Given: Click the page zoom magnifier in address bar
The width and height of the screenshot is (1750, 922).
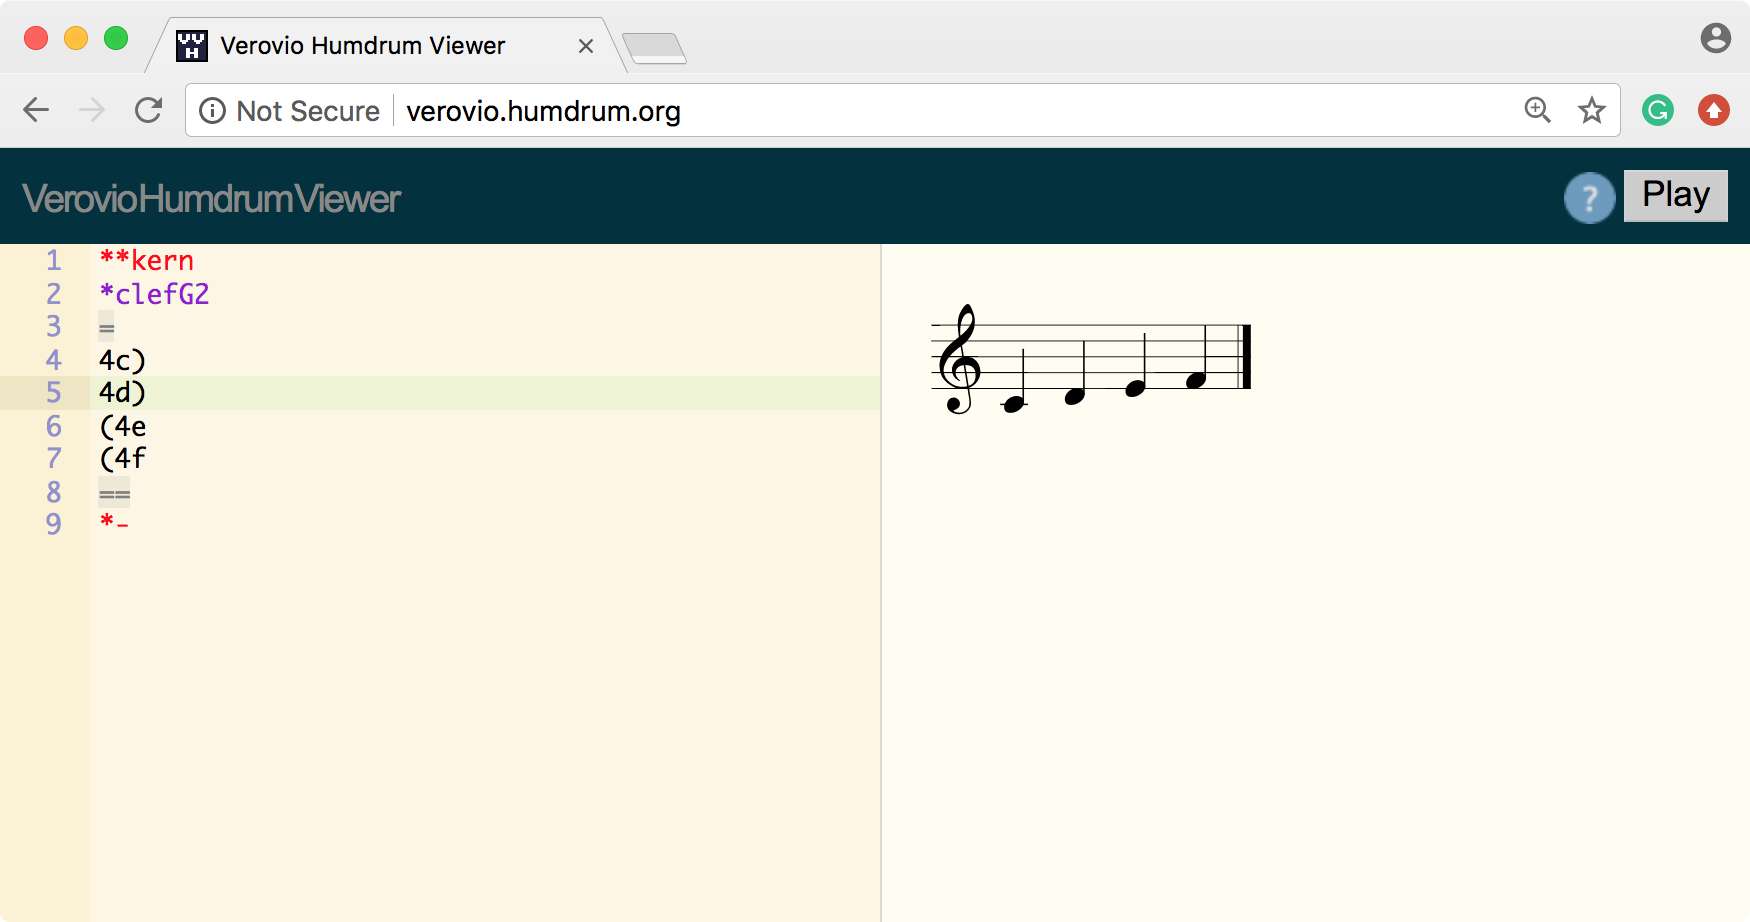Looking at the screenshot, I should pyautogui.click(x=1538, y=110).
